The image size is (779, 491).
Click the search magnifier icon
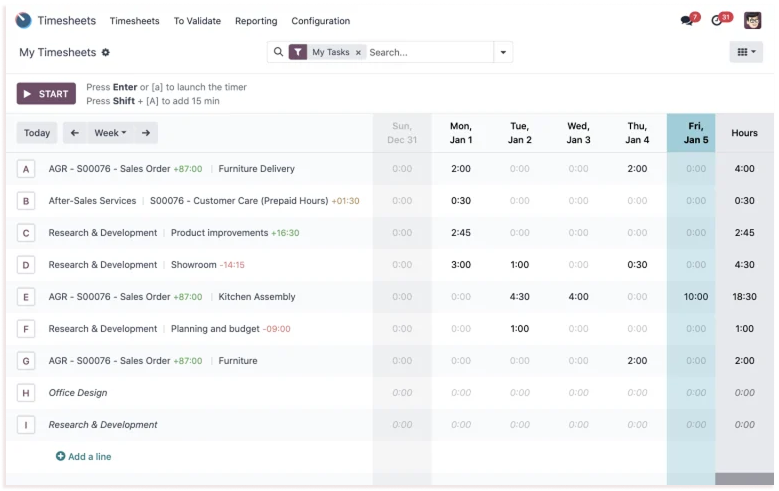(278, 52)
